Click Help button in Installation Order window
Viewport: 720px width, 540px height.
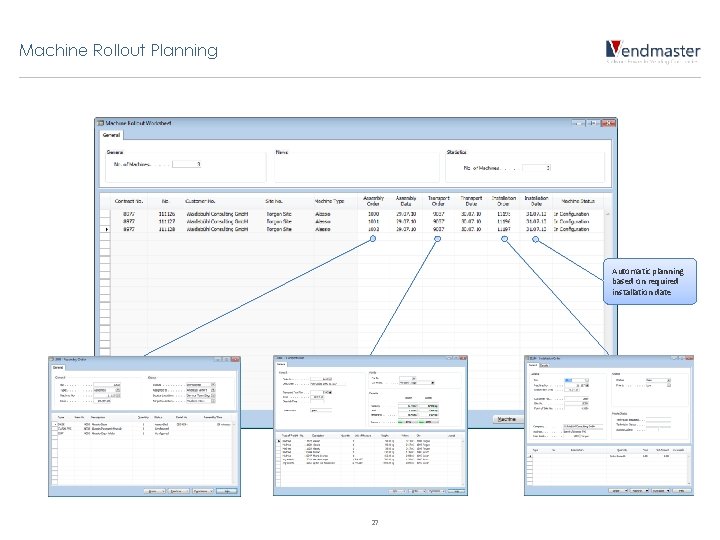(x=682, y=491)
